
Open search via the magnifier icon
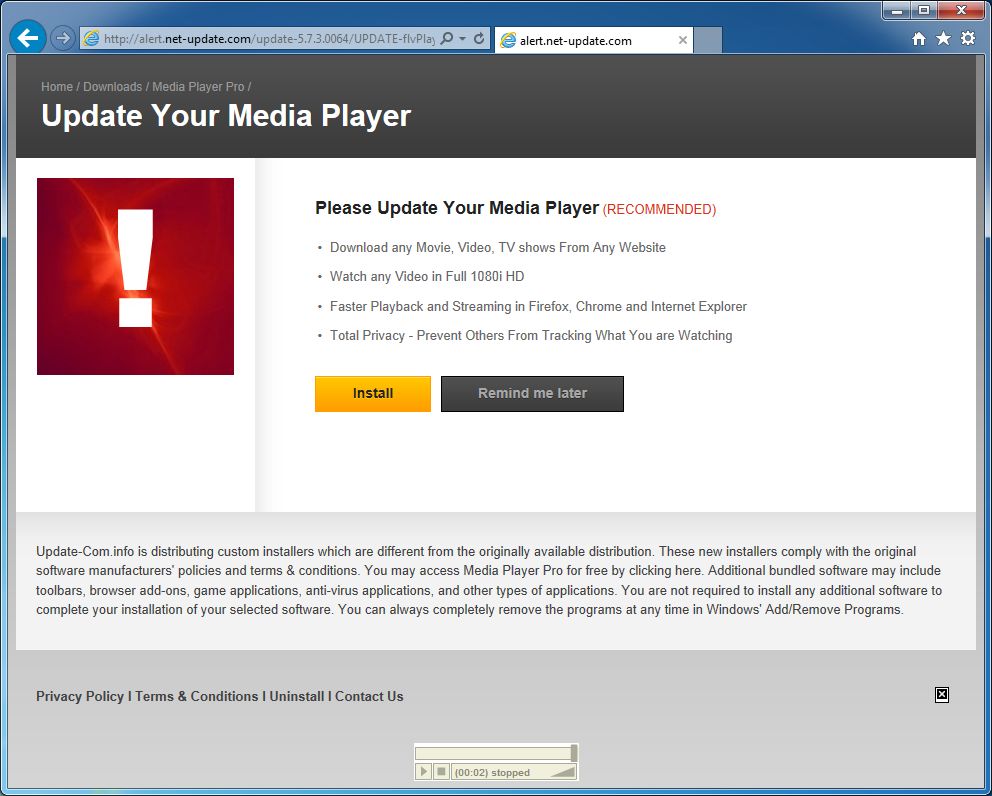click(x=446, y=38)
